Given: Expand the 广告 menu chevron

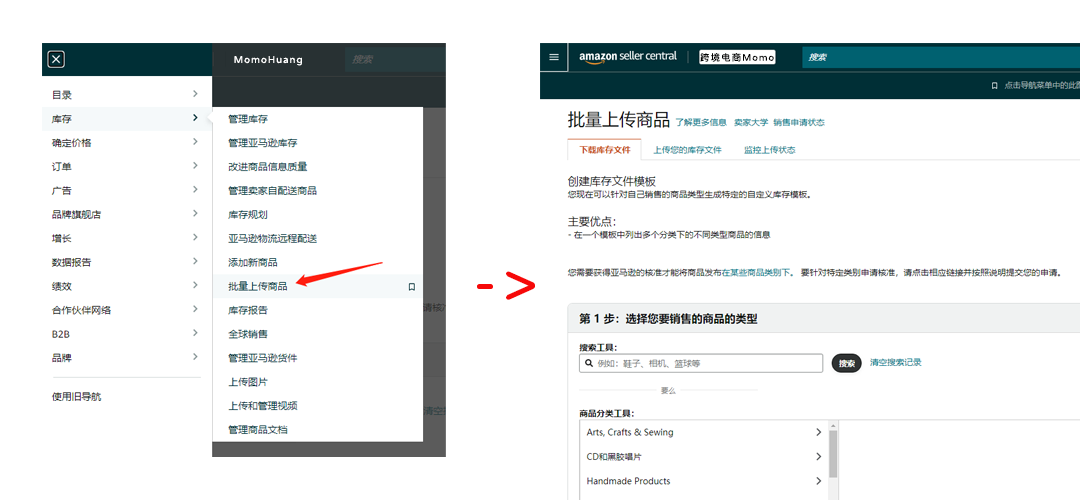Looking at the screenshot, I should (195, 189).
